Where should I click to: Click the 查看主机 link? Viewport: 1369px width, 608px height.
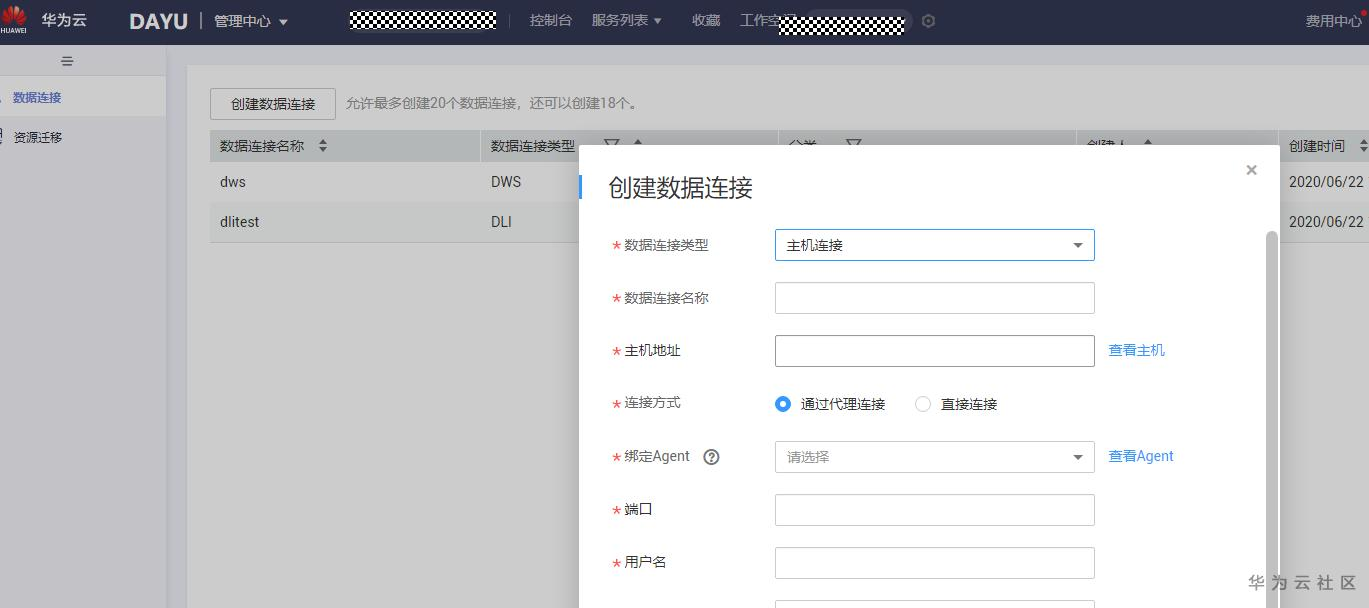(x=1136, y=350)
